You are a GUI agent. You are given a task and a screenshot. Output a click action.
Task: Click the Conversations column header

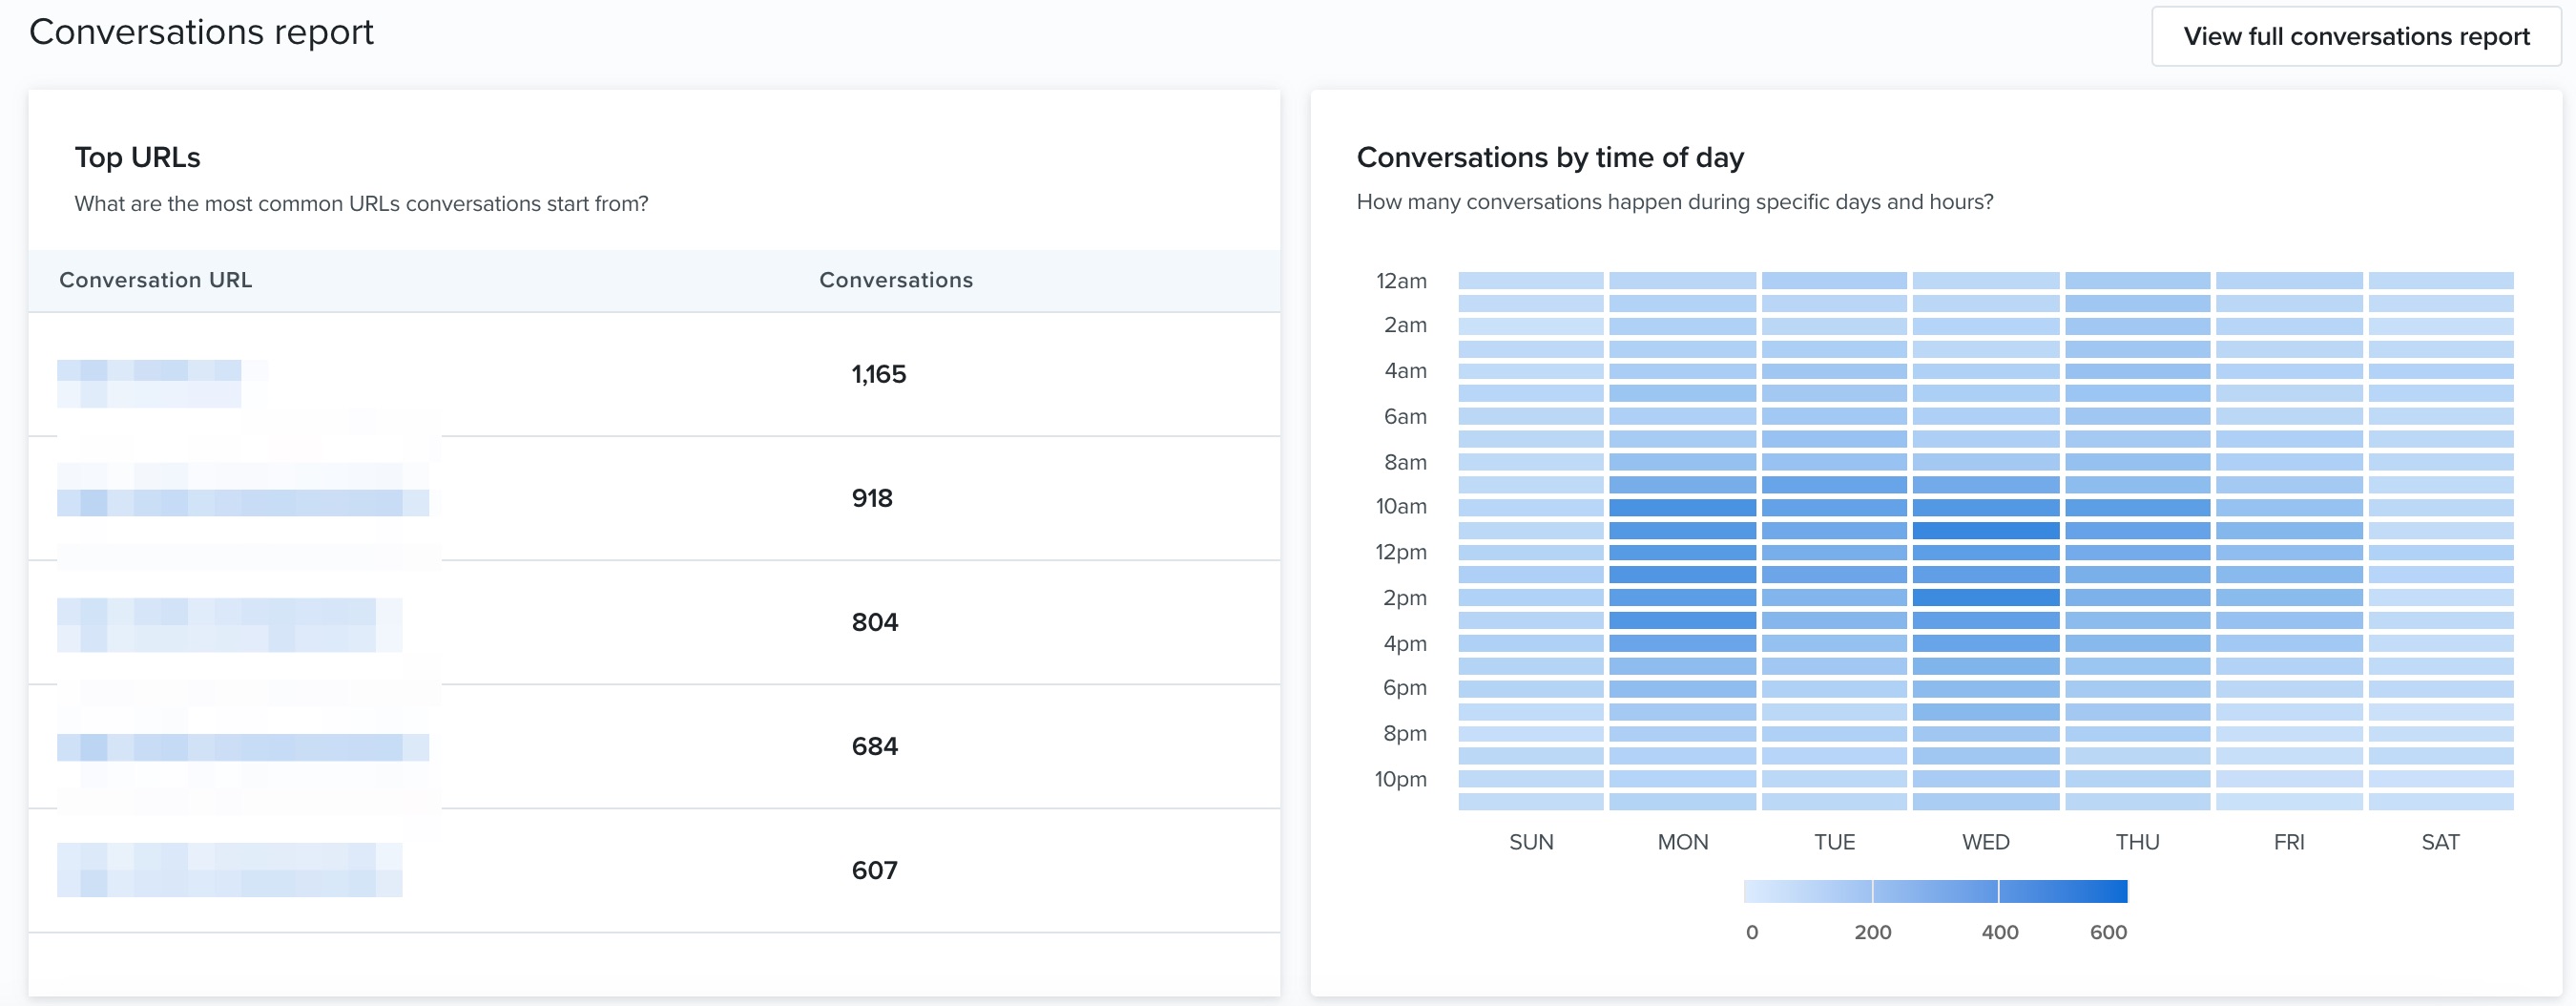[x=896, y=280]
